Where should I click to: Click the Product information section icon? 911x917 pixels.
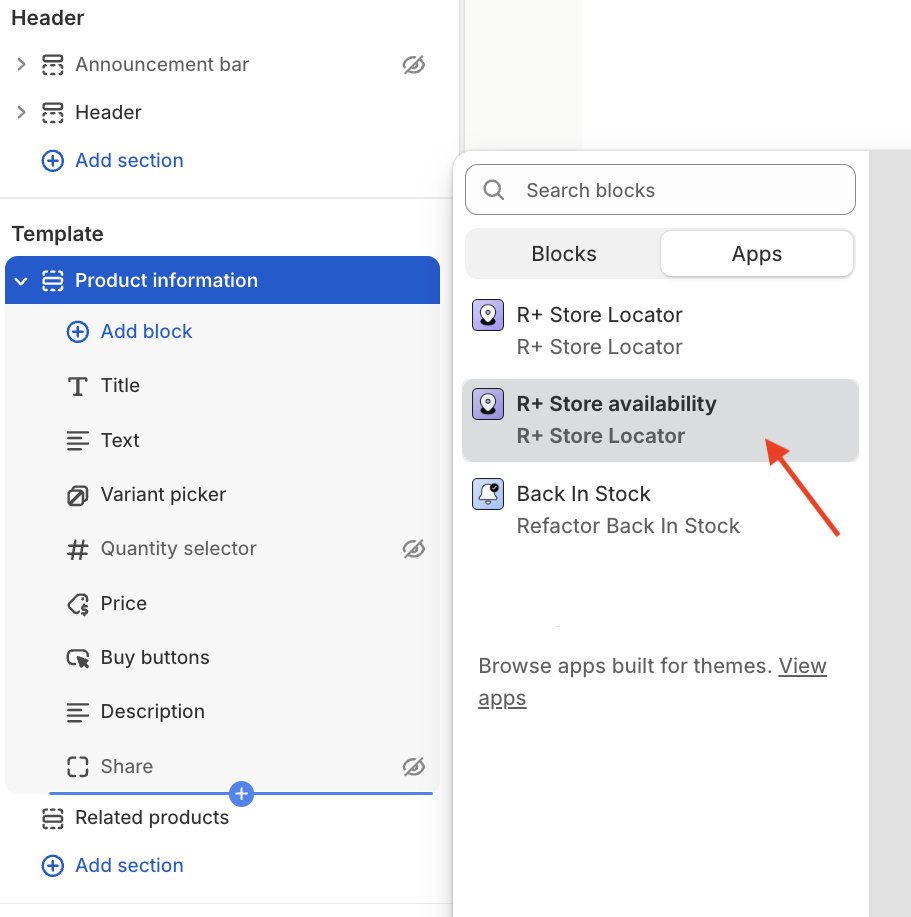point(53,281)
